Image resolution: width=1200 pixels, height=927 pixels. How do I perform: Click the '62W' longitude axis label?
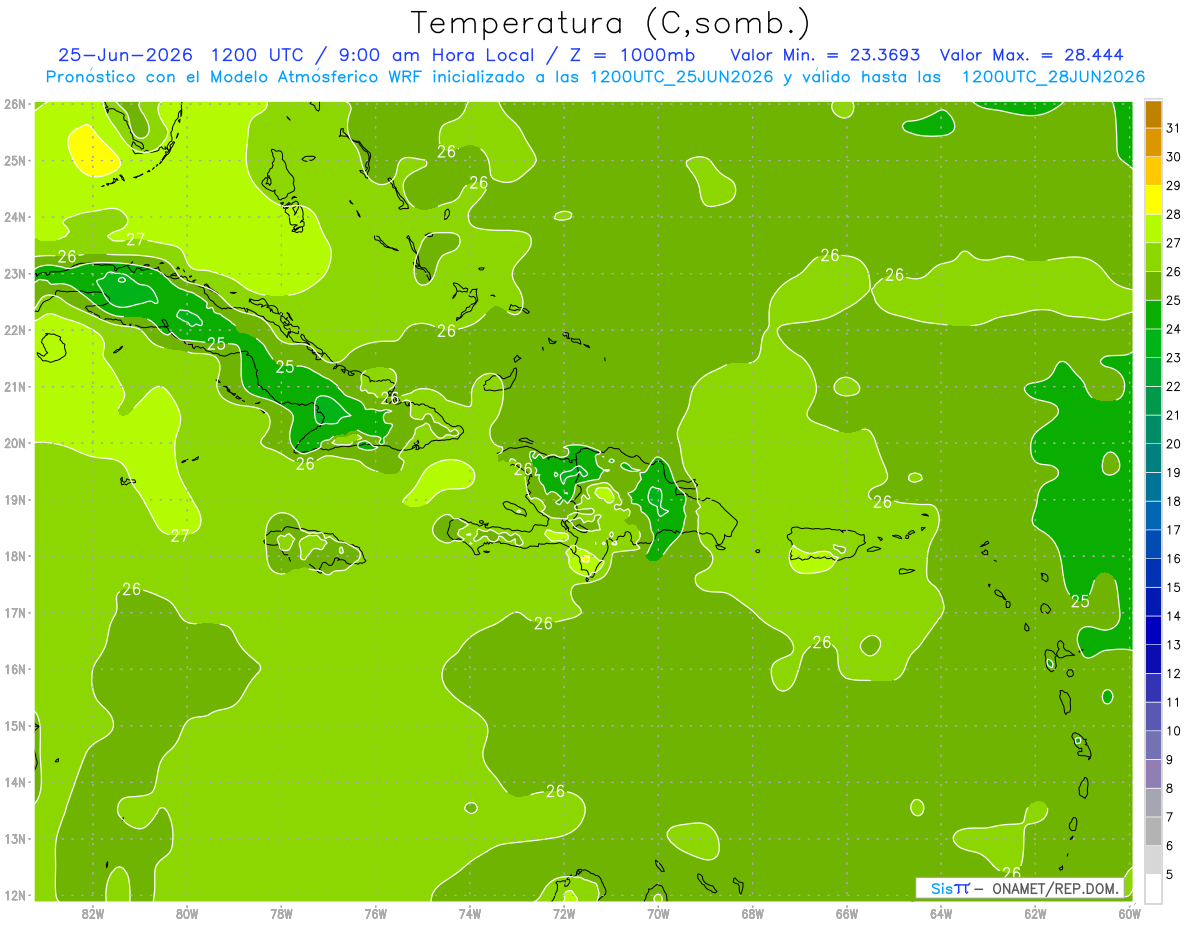coord(1035,912)
